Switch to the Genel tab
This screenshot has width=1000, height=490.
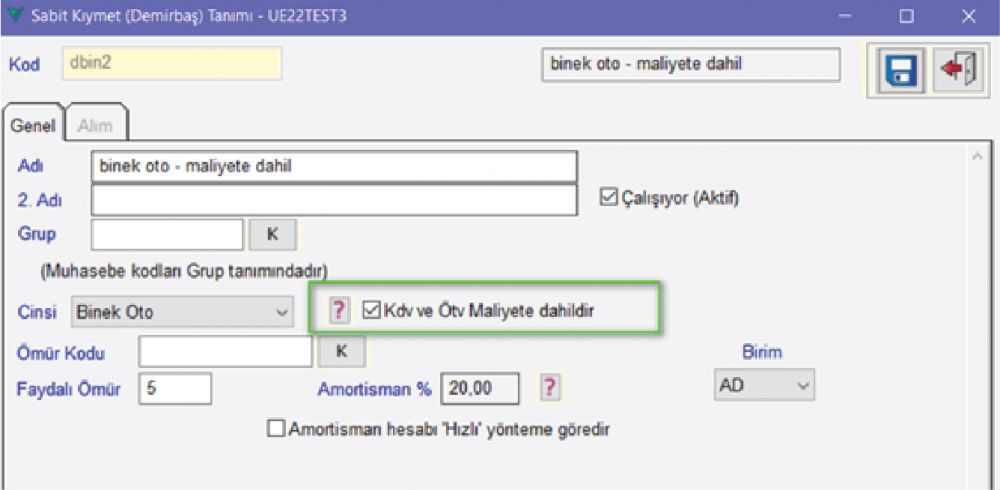33,125
